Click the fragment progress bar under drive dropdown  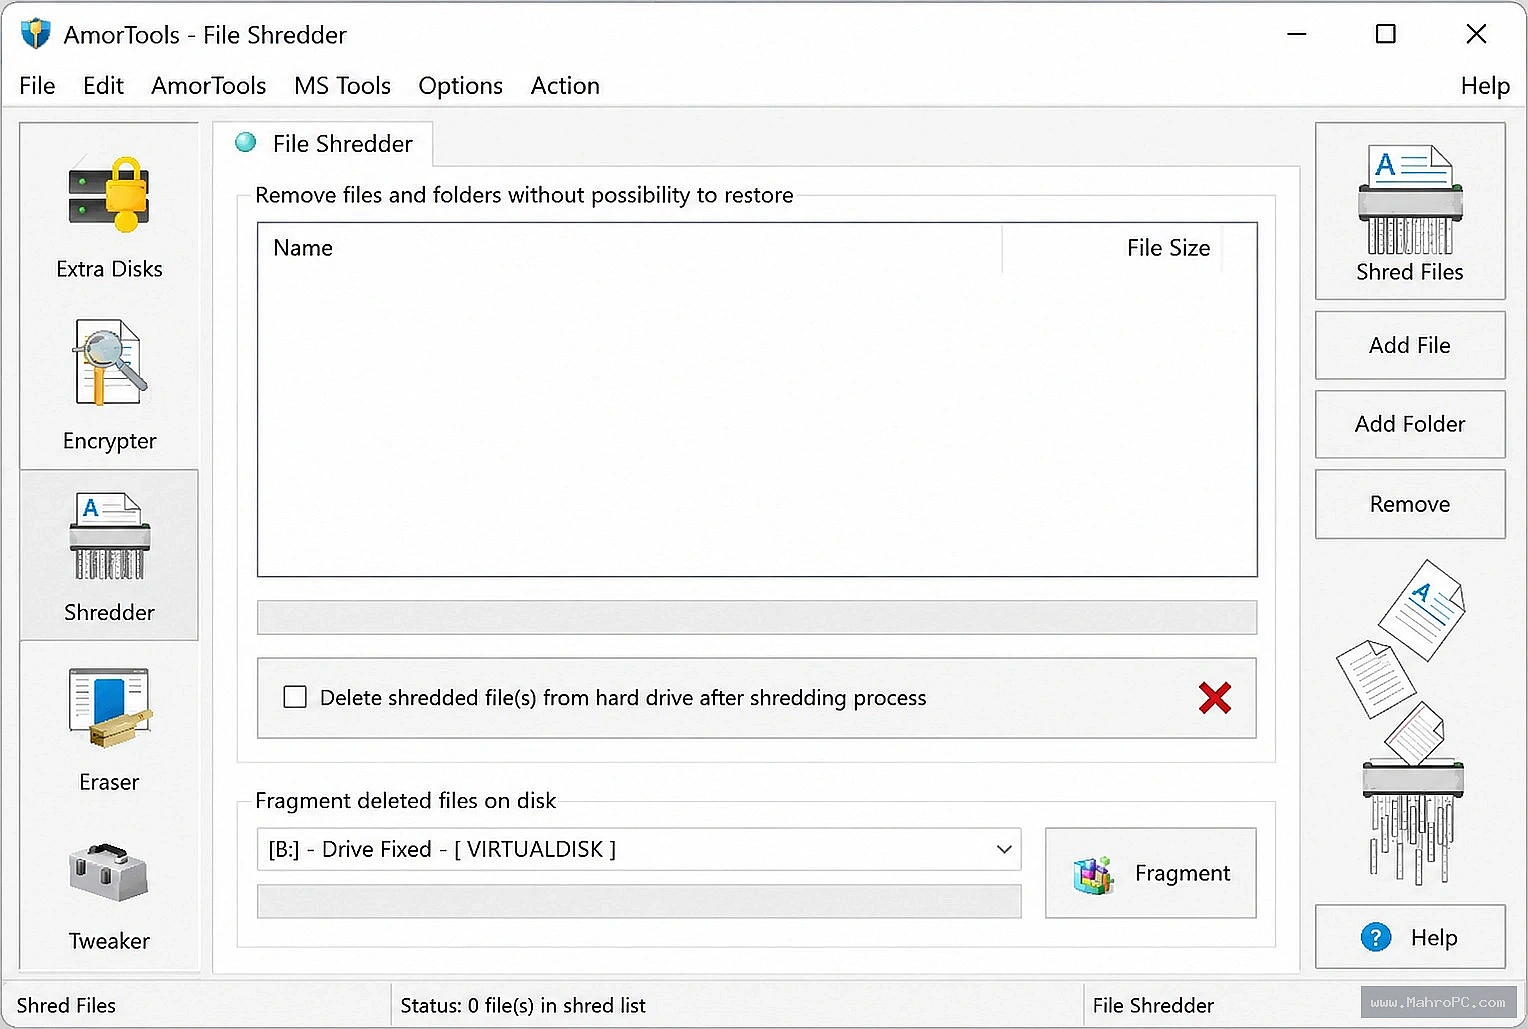(639, 901)
